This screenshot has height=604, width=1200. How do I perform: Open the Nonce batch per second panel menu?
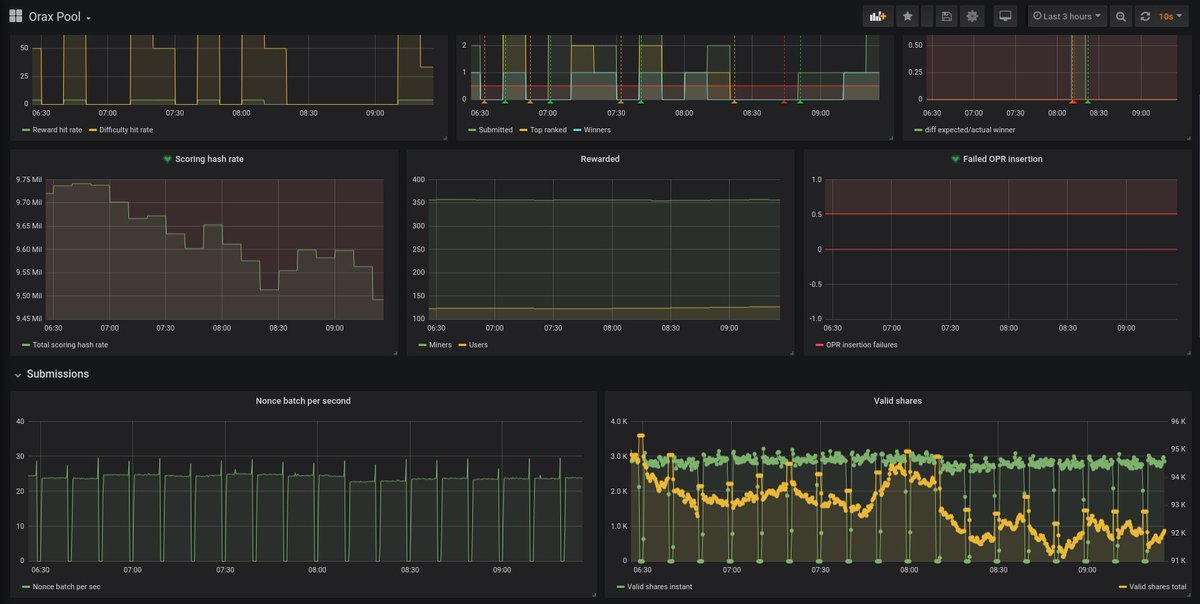(x=303, y=401)
